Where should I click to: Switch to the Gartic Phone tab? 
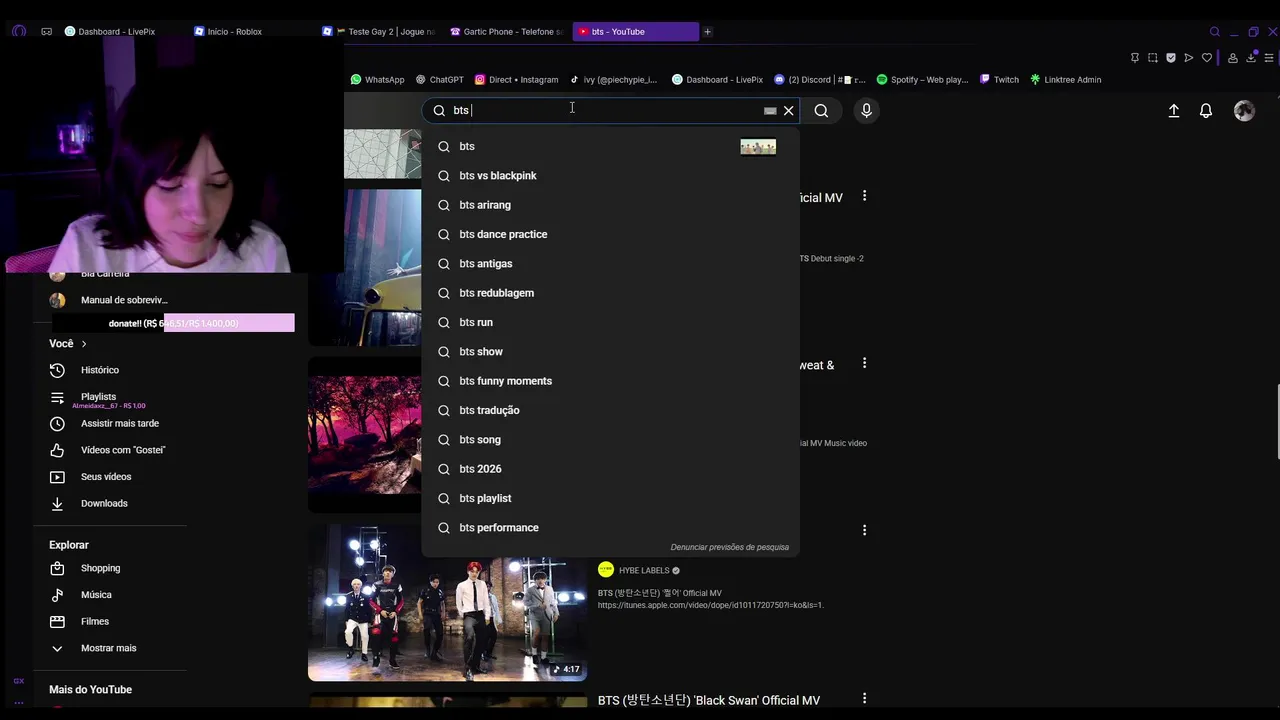click(508, 31)
